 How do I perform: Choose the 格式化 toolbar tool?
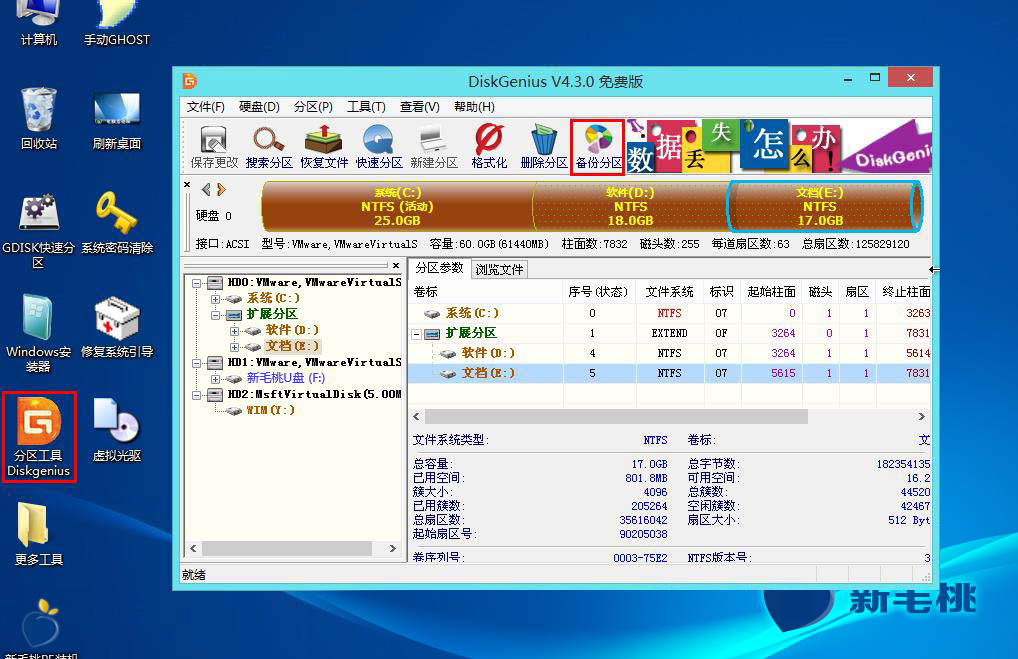[489, 147]
